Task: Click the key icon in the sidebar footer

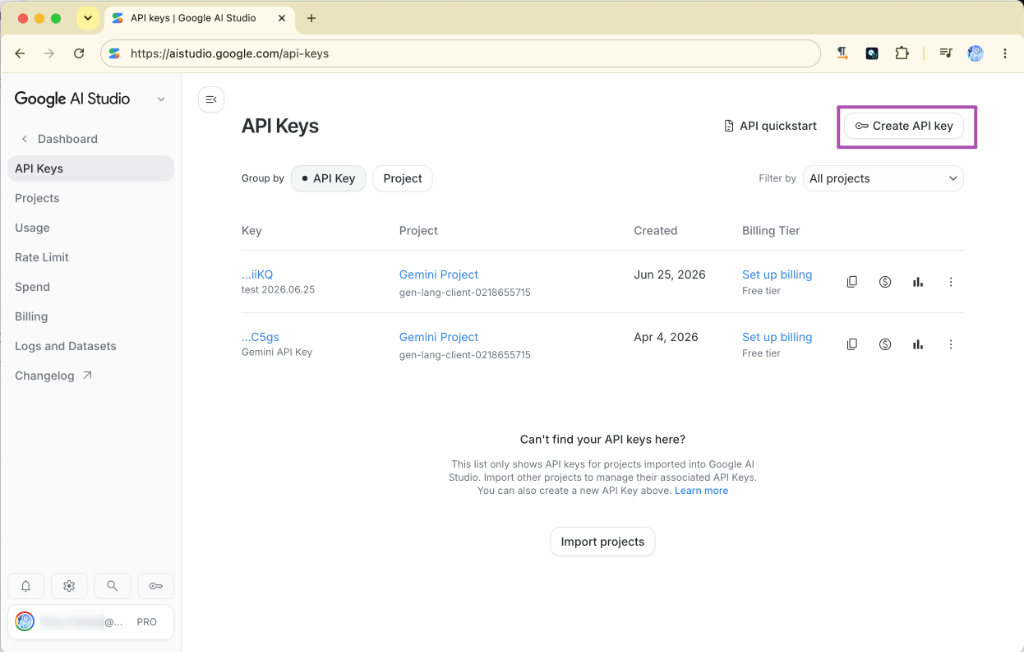Action: click(x=155, y=586)
